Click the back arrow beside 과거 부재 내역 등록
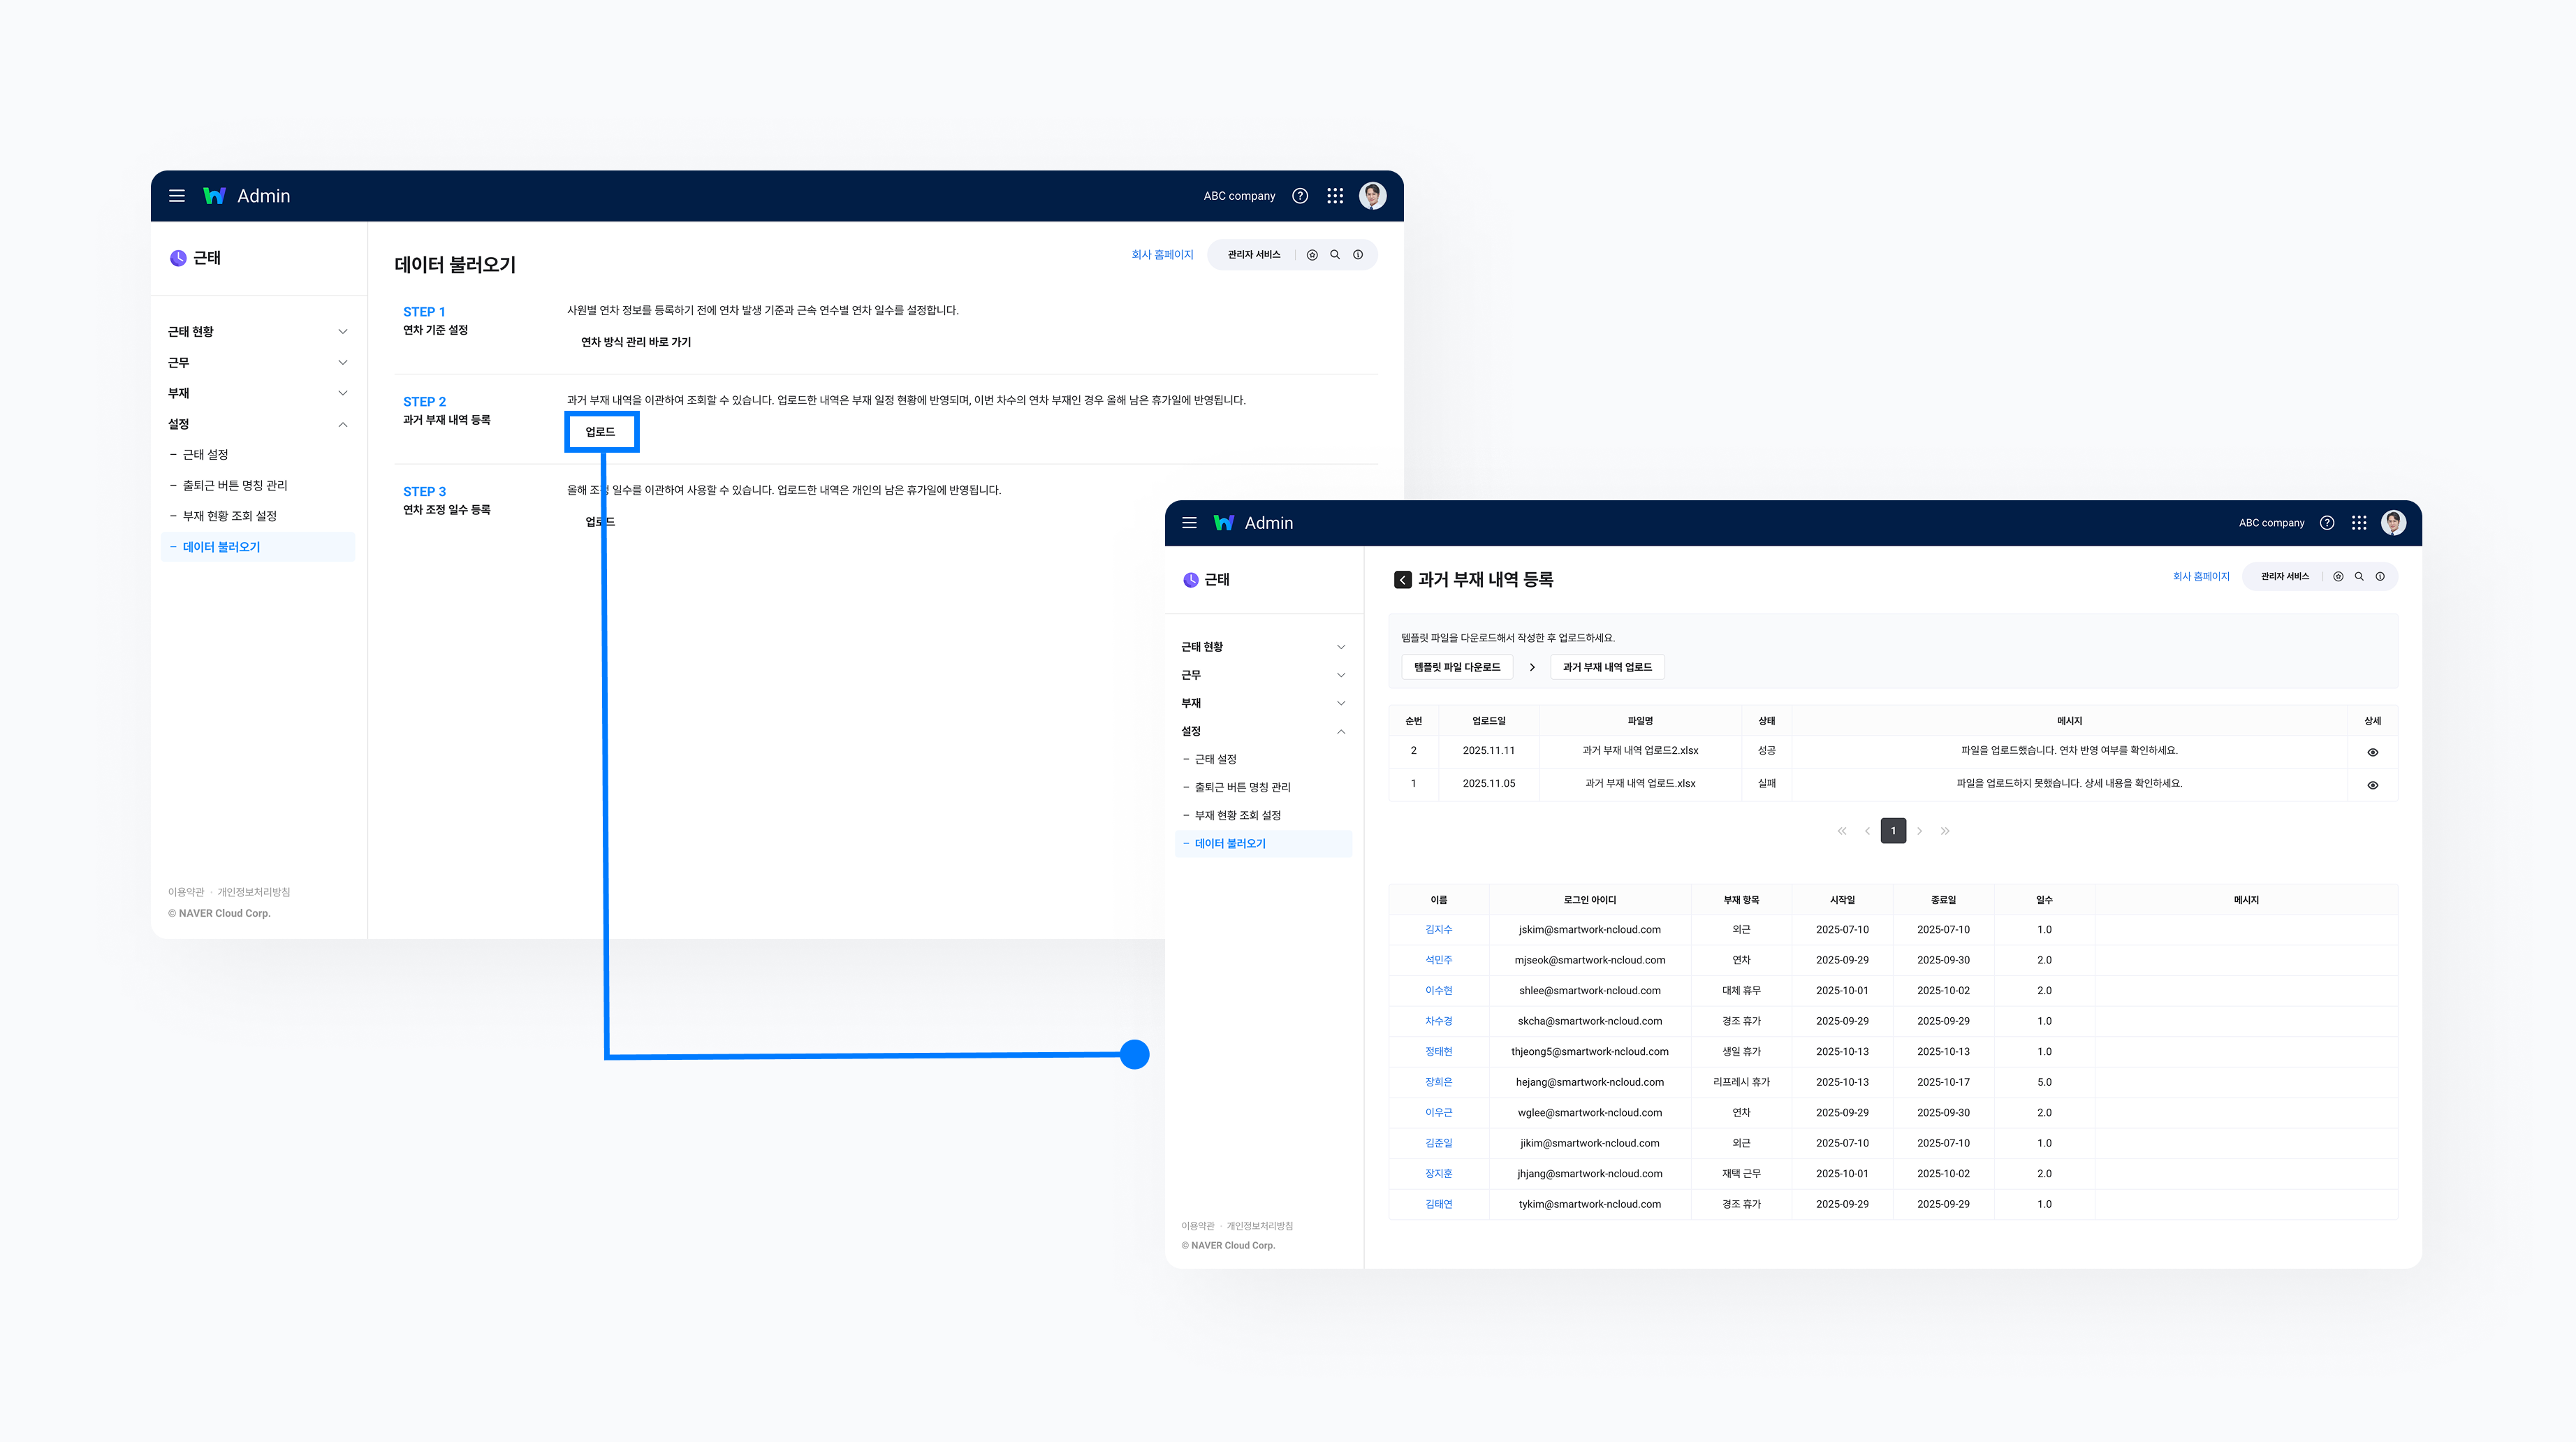Image resolution: width=2576 pixels, height=1442 pixels. click(1402, 580)
